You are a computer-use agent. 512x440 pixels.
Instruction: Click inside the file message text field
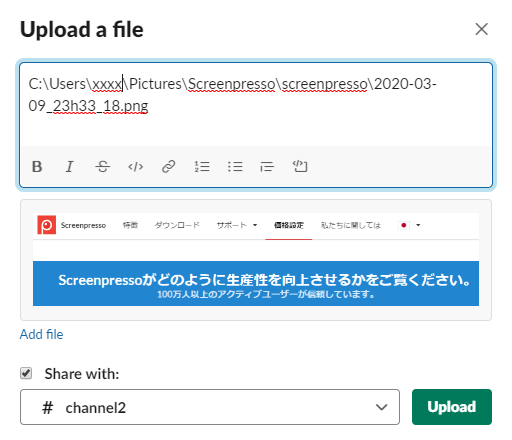pos(256,104)
